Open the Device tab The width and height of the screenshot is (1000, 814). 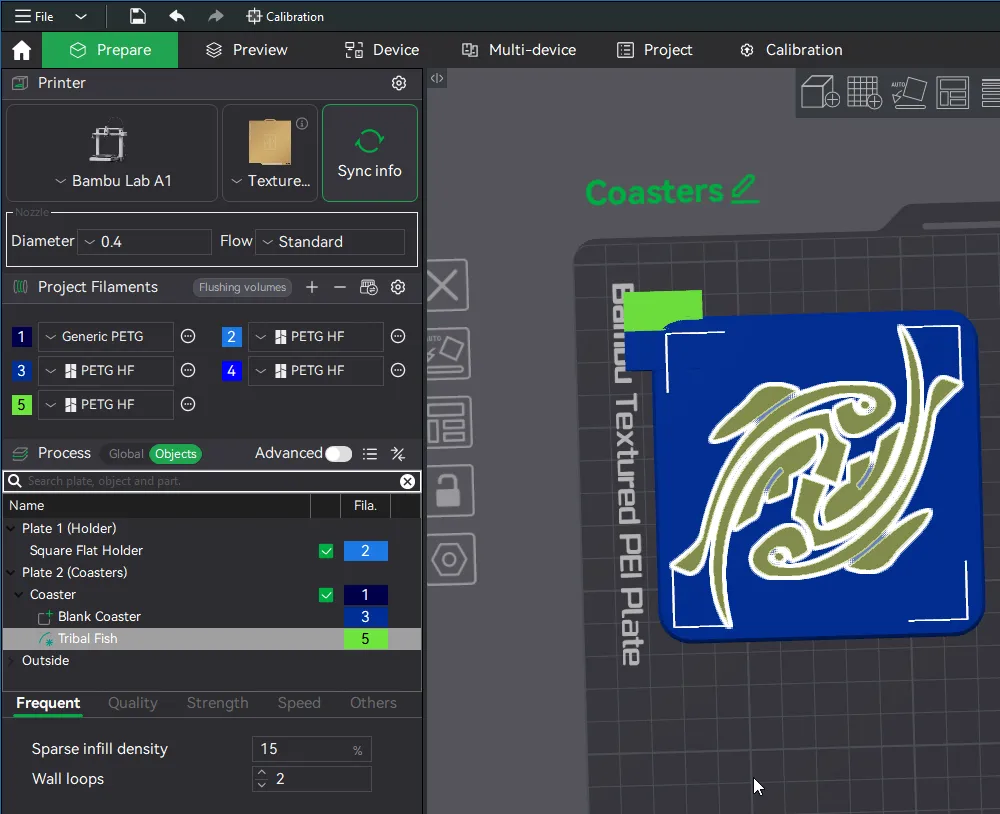[381, 50]
